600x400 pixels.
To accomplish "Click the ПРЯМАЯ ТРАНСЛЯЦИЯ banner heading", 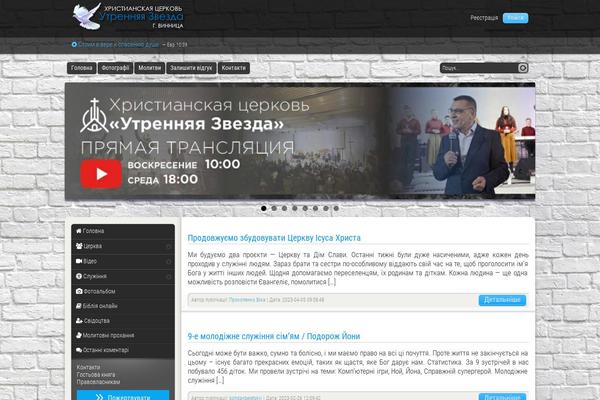I will [x=188, y=148].
